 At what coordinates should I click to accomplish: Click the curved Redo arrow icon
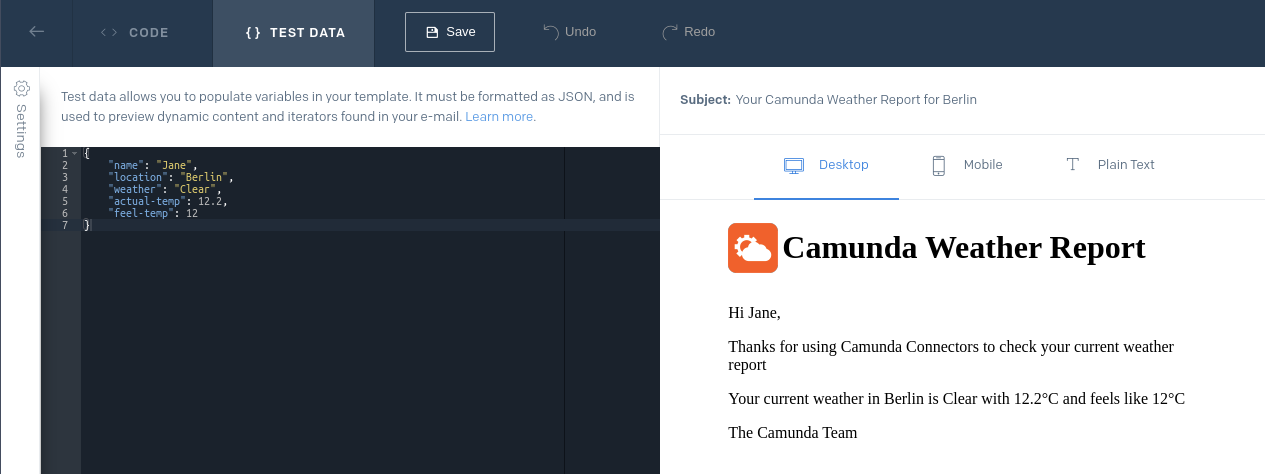click(670, 32)
